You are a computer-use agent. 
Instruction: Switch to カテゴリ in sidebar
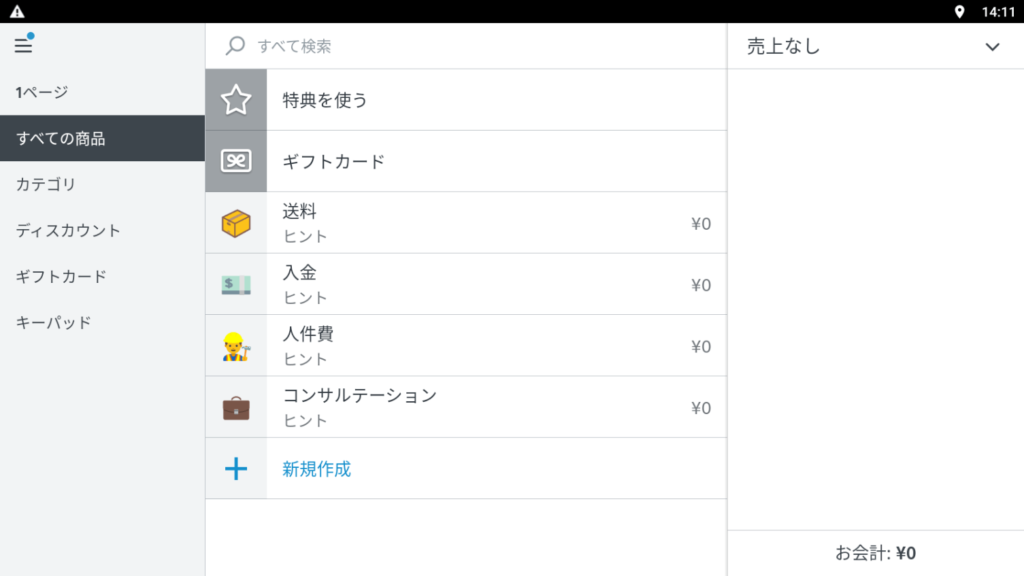46,184
